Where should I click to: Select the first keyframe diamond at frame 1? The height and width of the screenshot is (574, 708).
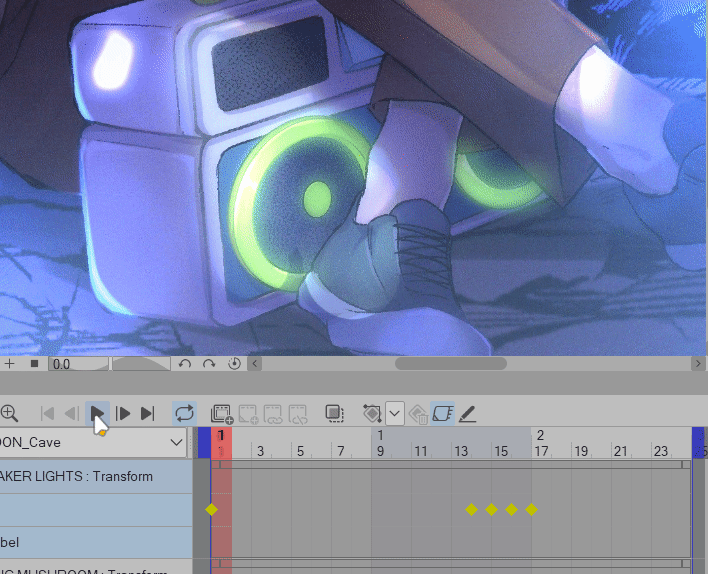click(x=211, y=509)
